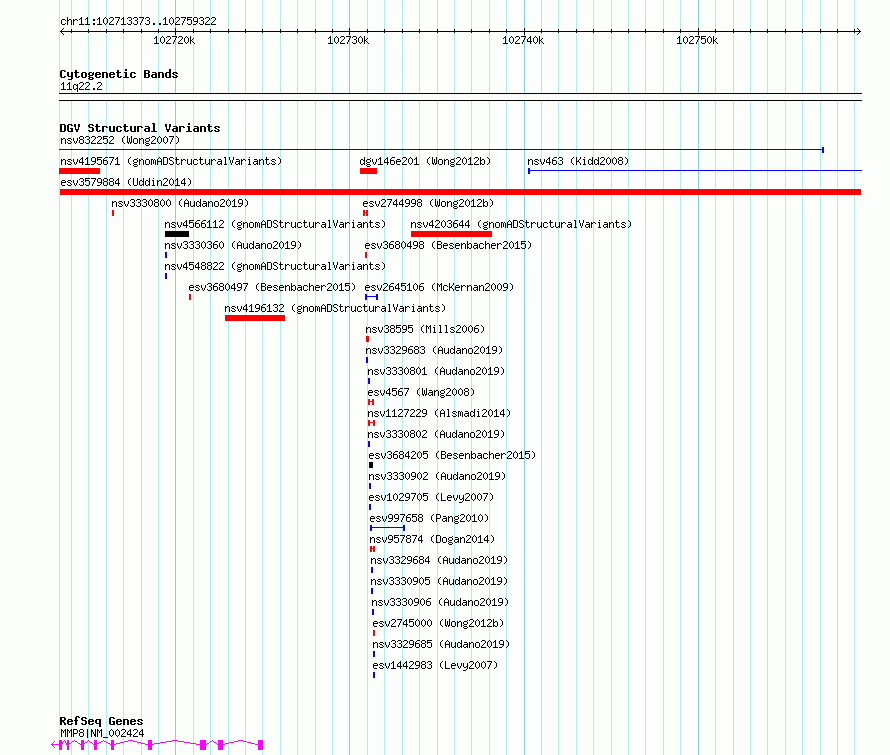Screen dimensions: 890x755
Task: Click the blue span under esv2645106
Action: (372, 297)
